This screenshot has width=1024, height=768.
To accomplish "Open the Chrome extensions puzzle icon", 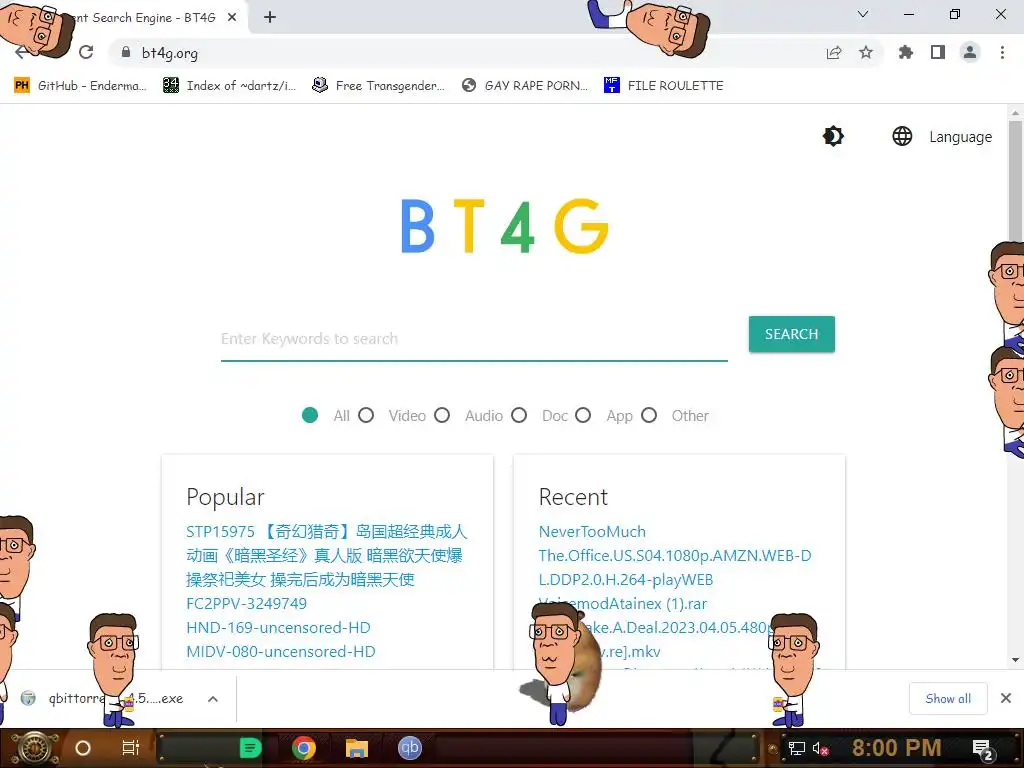I will click(905, 52).
